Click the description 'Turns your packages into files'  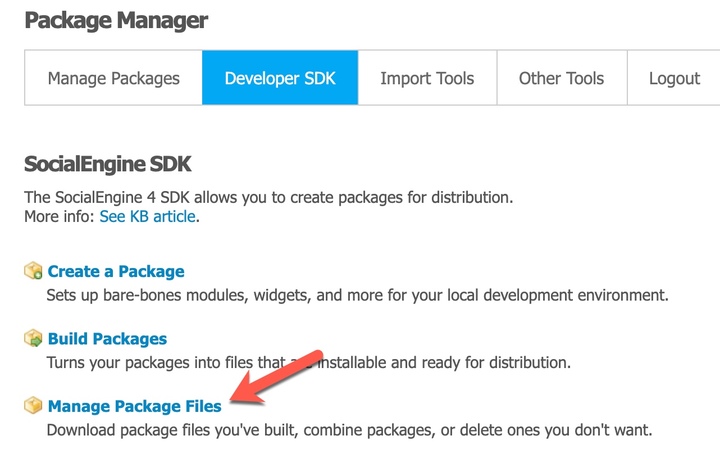(150, 363)
